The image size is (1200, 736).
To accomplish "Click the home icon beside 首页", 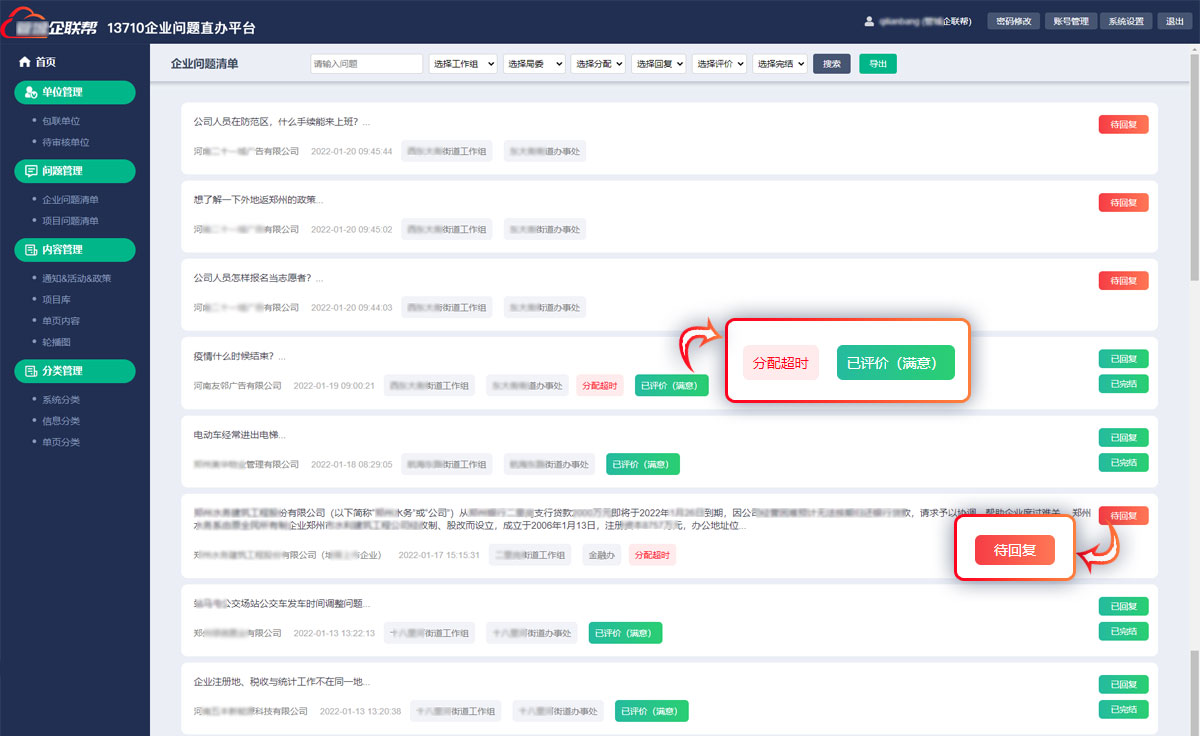I will 25,62.
